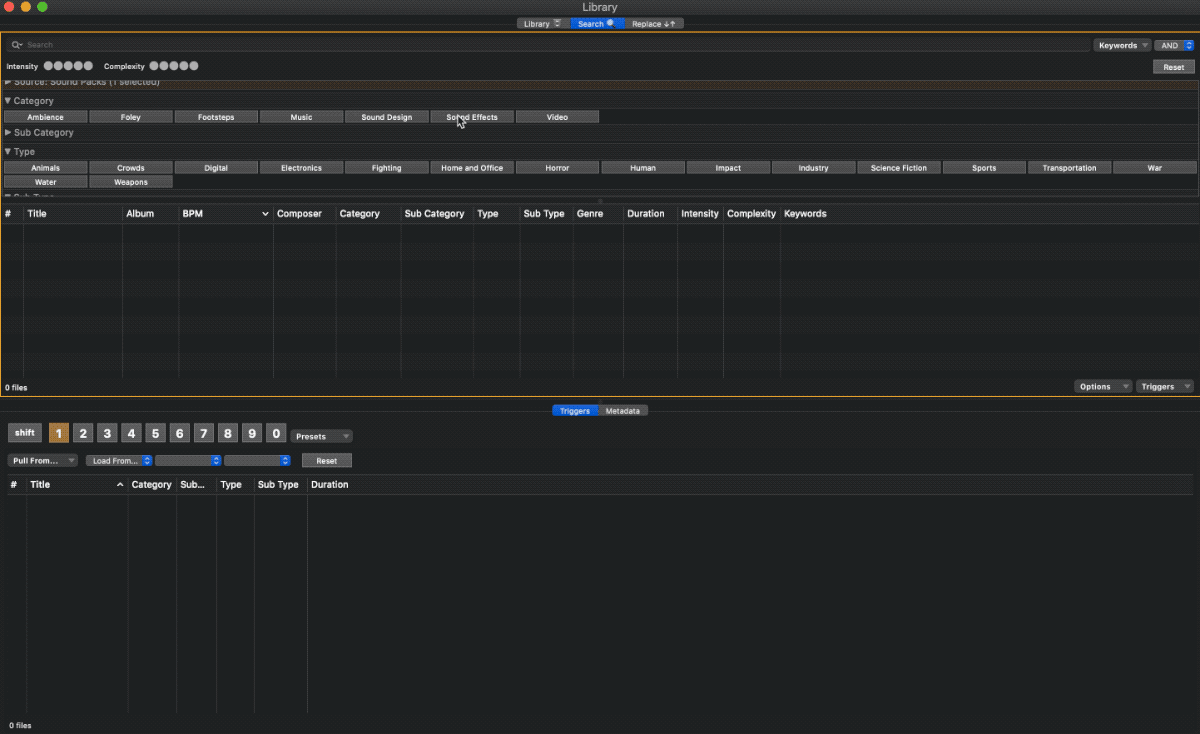The height and width of the screenshot is (734, 1200).
Task: Choose the Science Fiction type filter
Action: tap(899, 168)
